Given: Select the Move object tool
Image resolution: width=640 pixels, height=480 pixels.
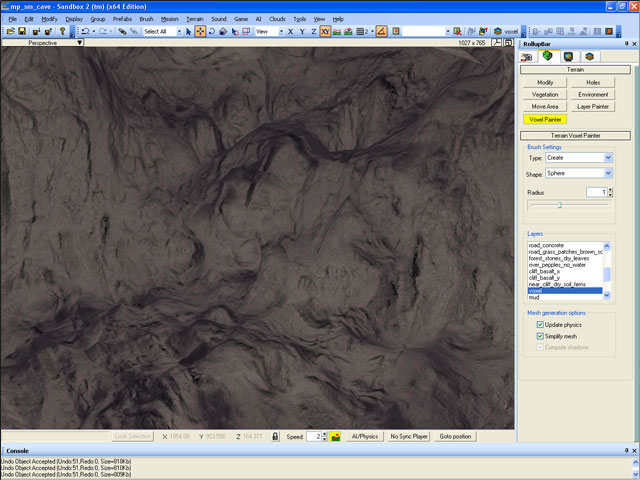Looking at the screenshot, I should click(200, 31).
